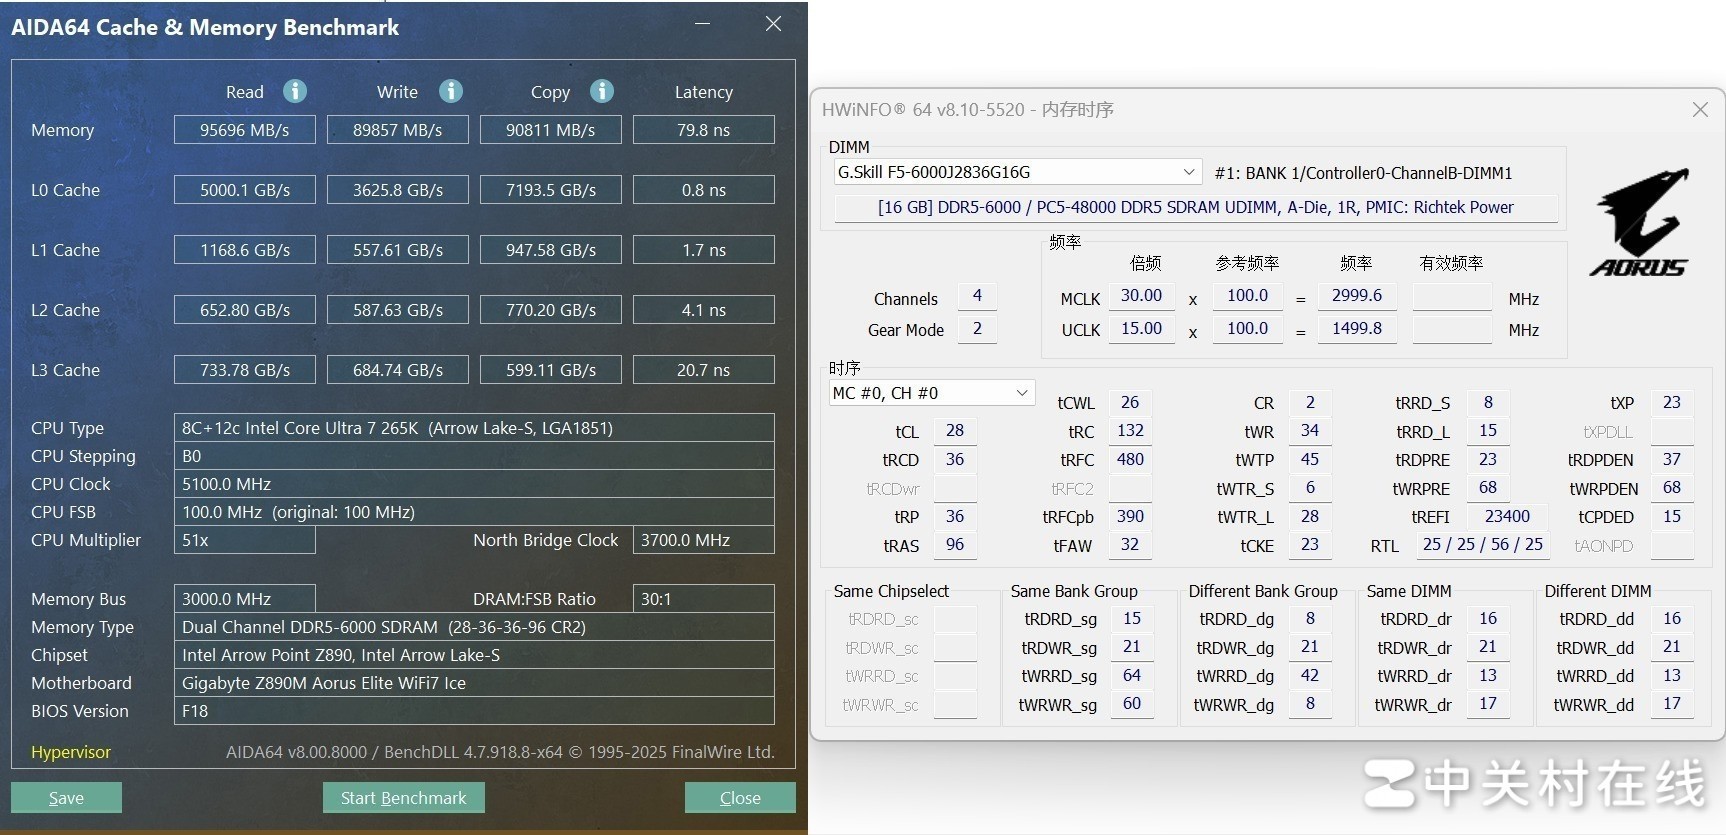Click the L1 Cache Write 557.61 GB/s field
Image resolution: width=1726 pixels, height=835 pixels.
pyautogui.click(x=398, y=250)
